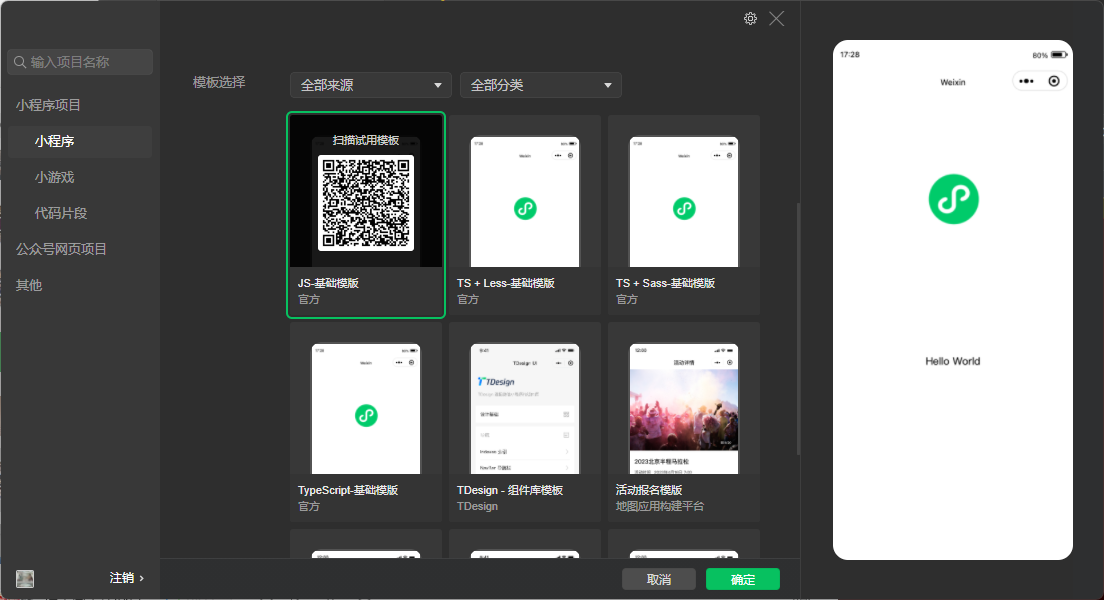The image size is (1104, 600).
Task: Choose the TS + Sass-基础模版 template
Action: pyautogui.click(x=684, y=215)
